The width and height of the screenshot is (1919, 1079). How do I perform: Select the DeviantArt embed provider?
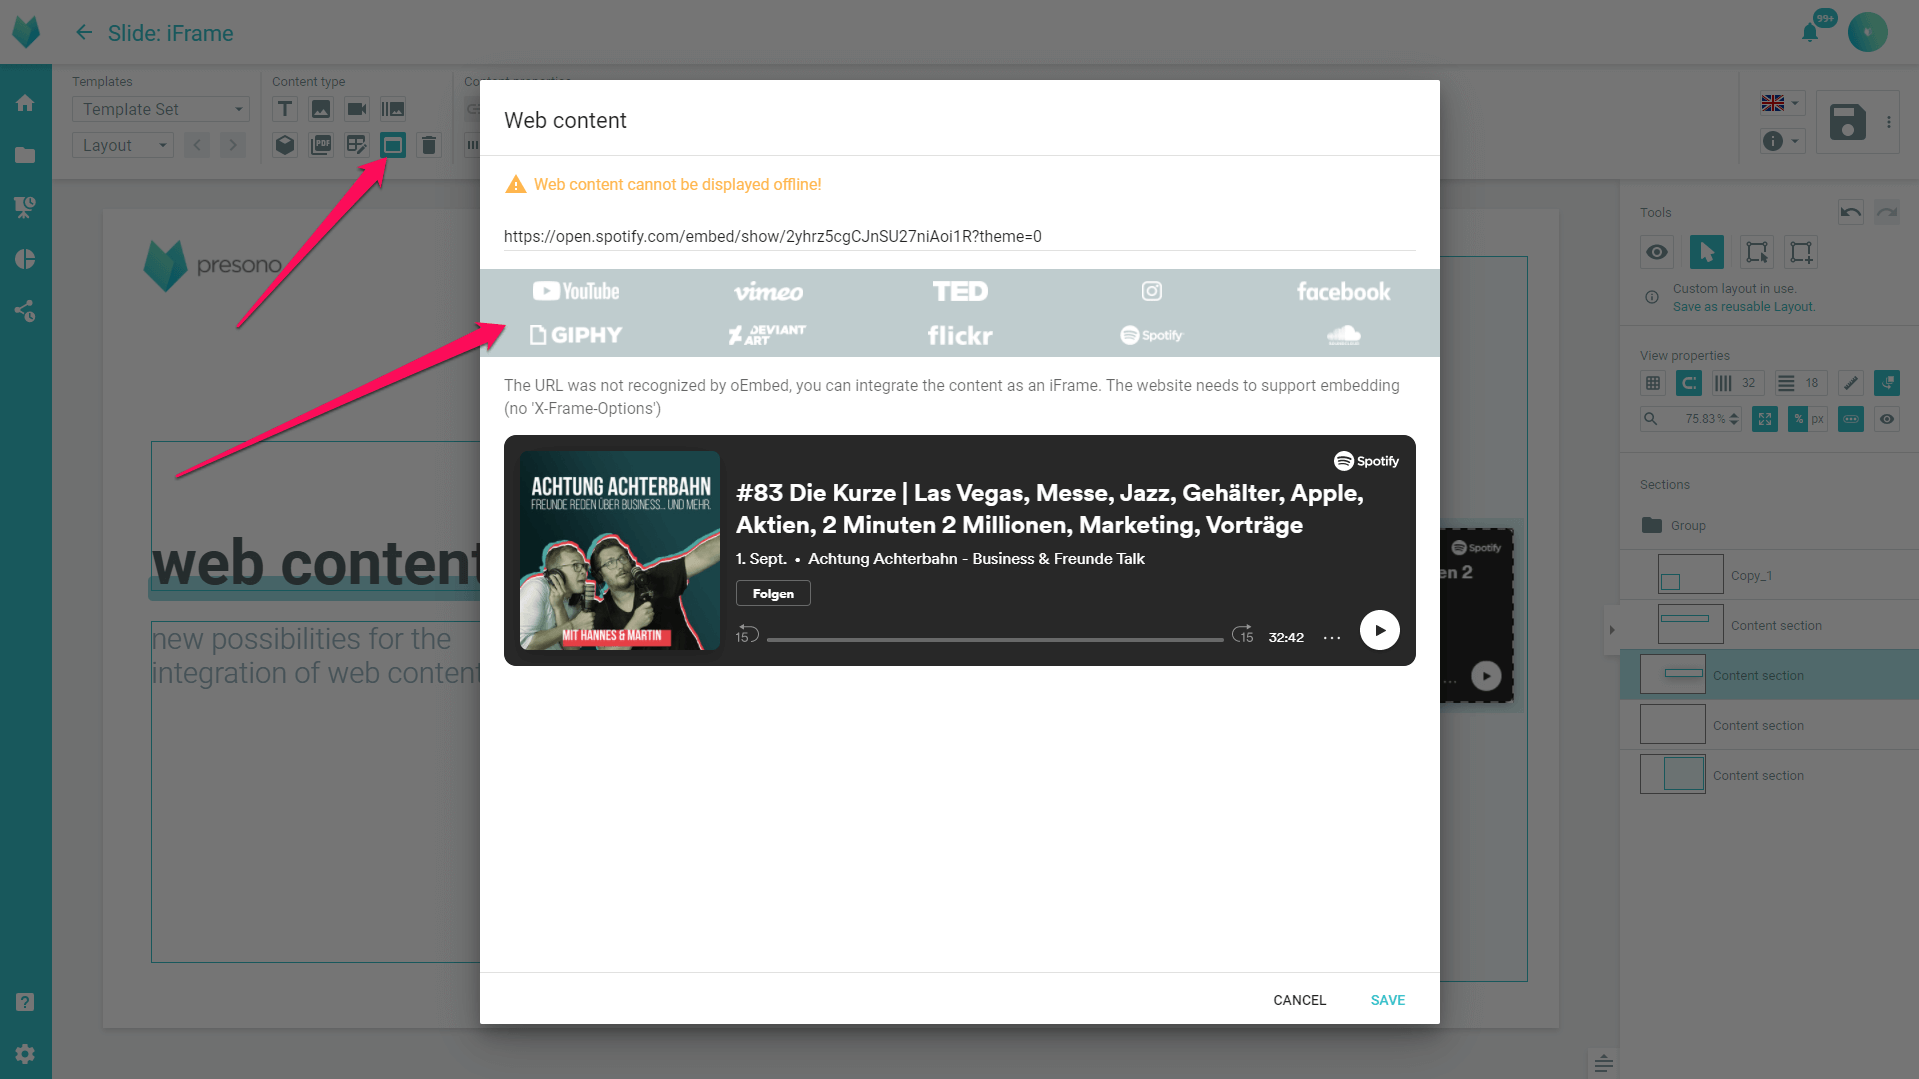[x=768, y=335]
